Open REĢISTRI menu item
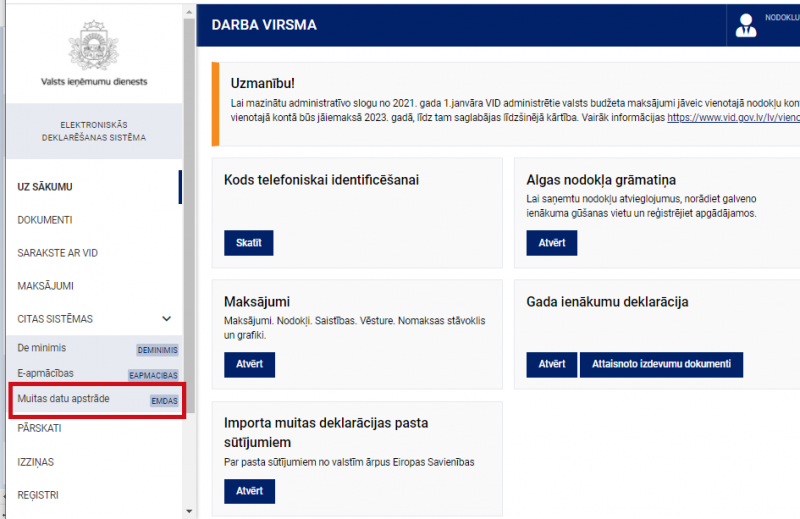800x519 pixels. pos(38,495)
